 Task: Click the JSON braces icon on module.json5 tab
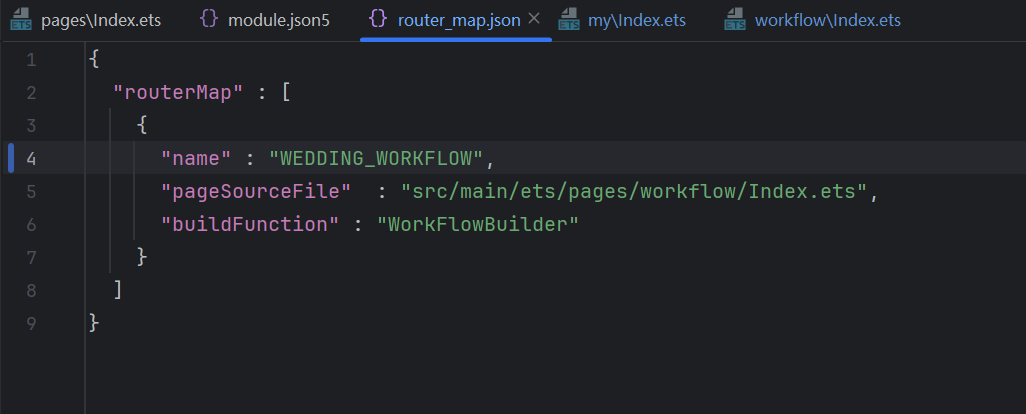coord(208,20)
